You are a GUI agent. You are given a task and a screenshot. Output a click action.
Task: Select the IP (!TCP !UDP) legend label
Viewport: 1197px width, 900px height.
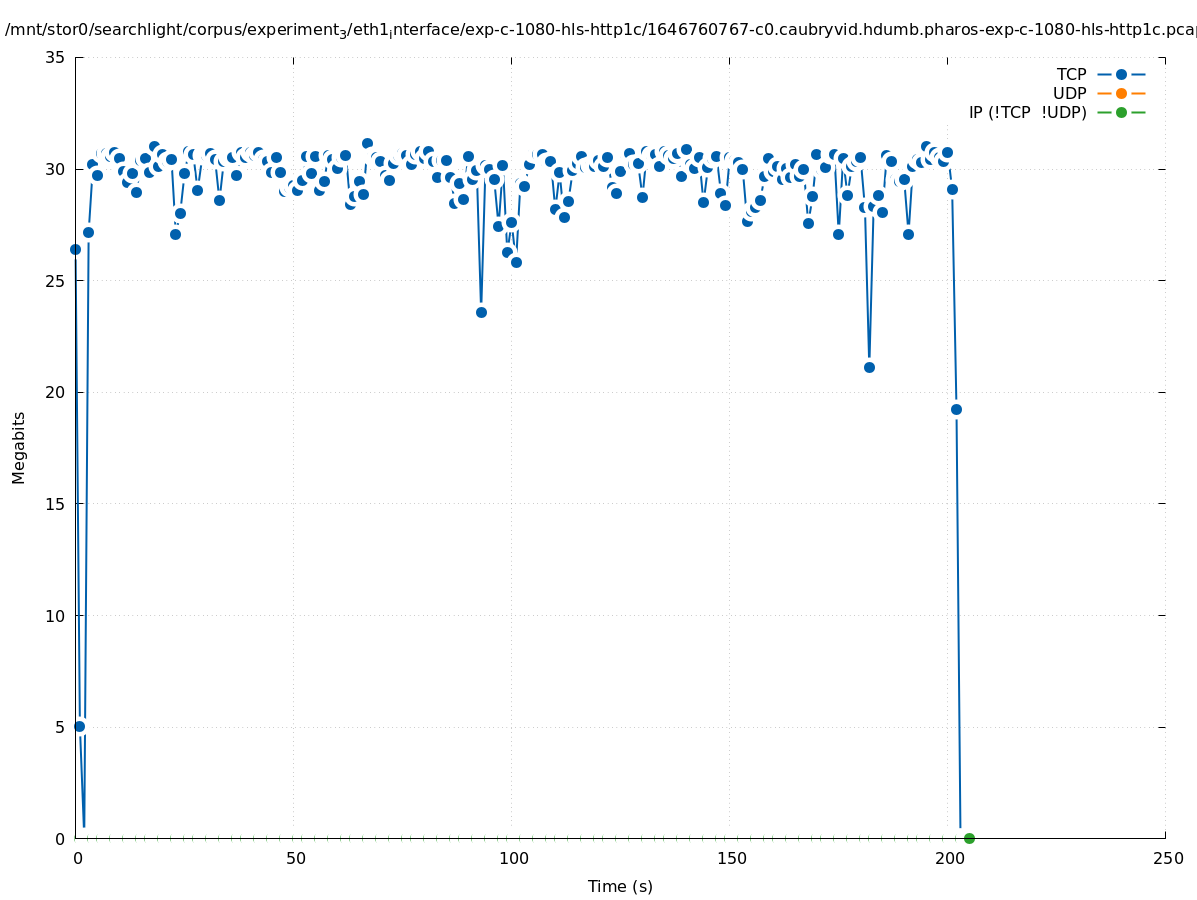pos(1027,113)
